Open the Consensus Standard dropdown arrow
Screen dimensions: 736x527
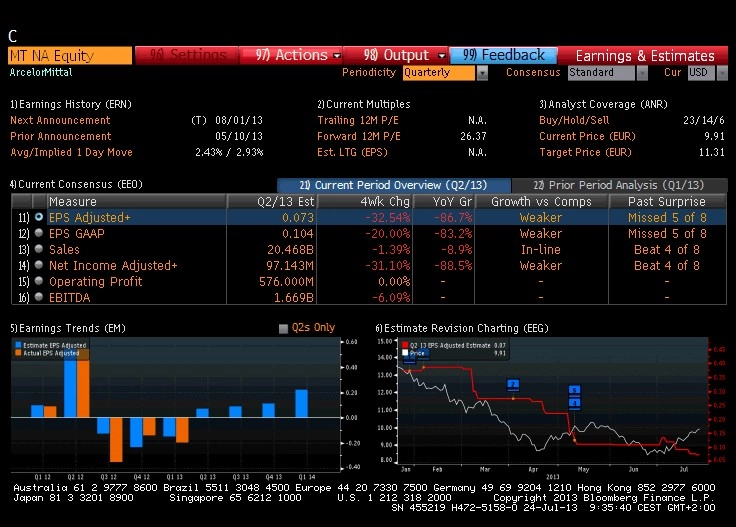click(642, 73)
